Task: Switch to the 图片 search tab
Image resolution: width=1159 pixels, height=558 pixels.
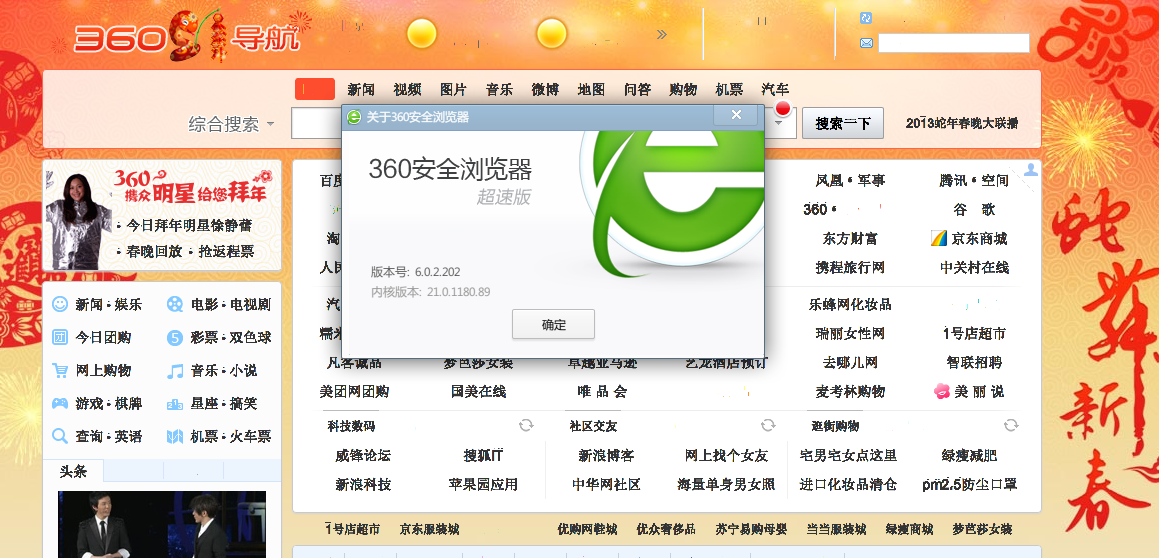Action: point(453,89)
